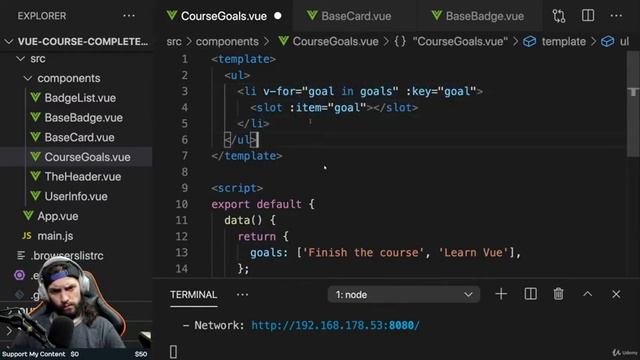The image size is (640, 360).
Task: Open editor more actions ellipsis menu
Action: point(616,16)
